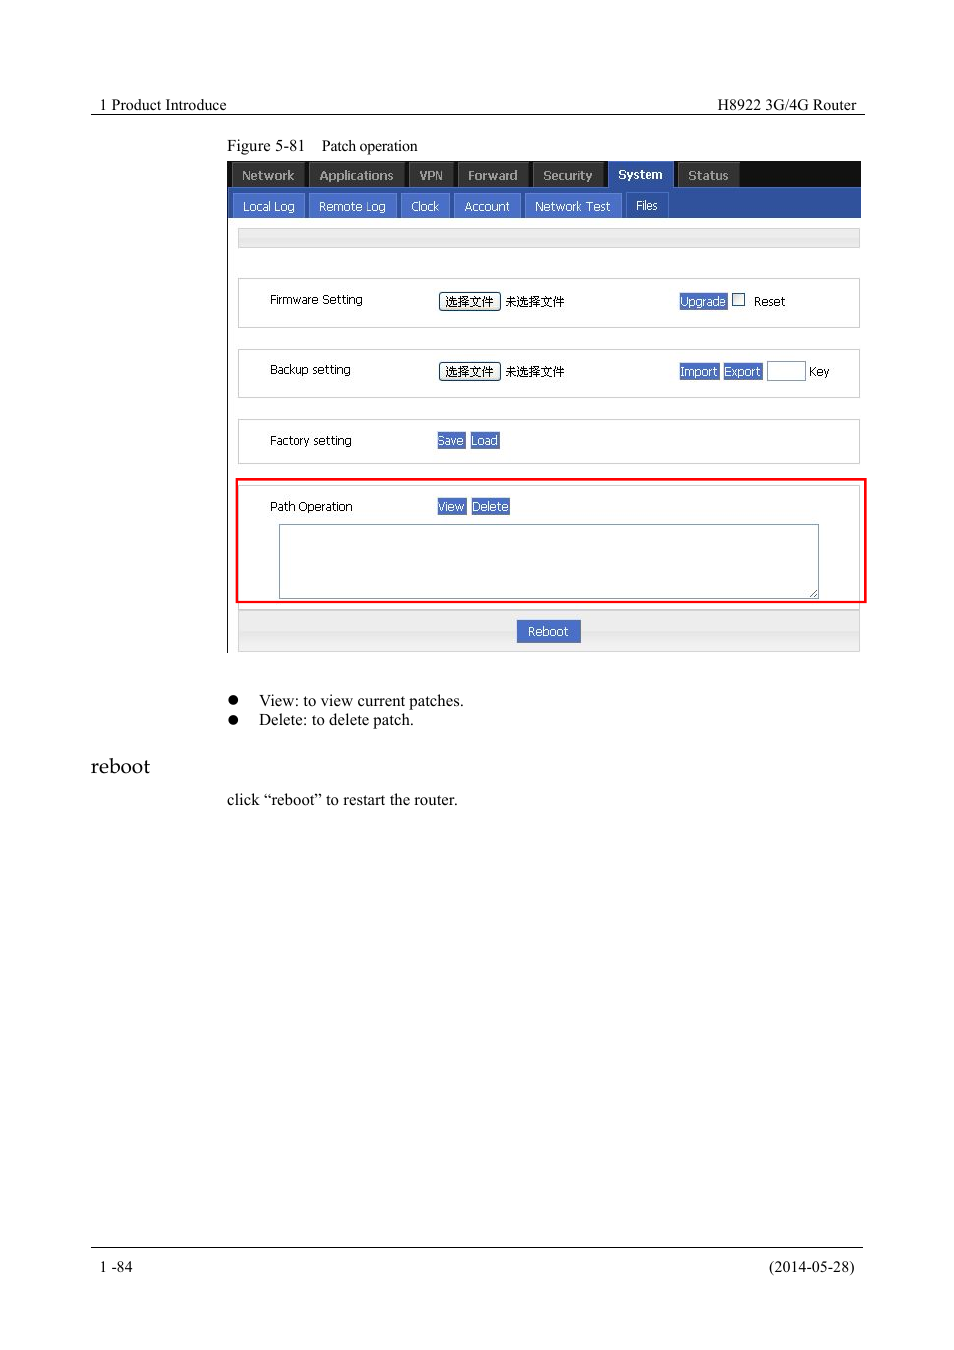Click the 'H8922 3G/4G Router' header text
Screen dimensions: 954x1350
787,105
